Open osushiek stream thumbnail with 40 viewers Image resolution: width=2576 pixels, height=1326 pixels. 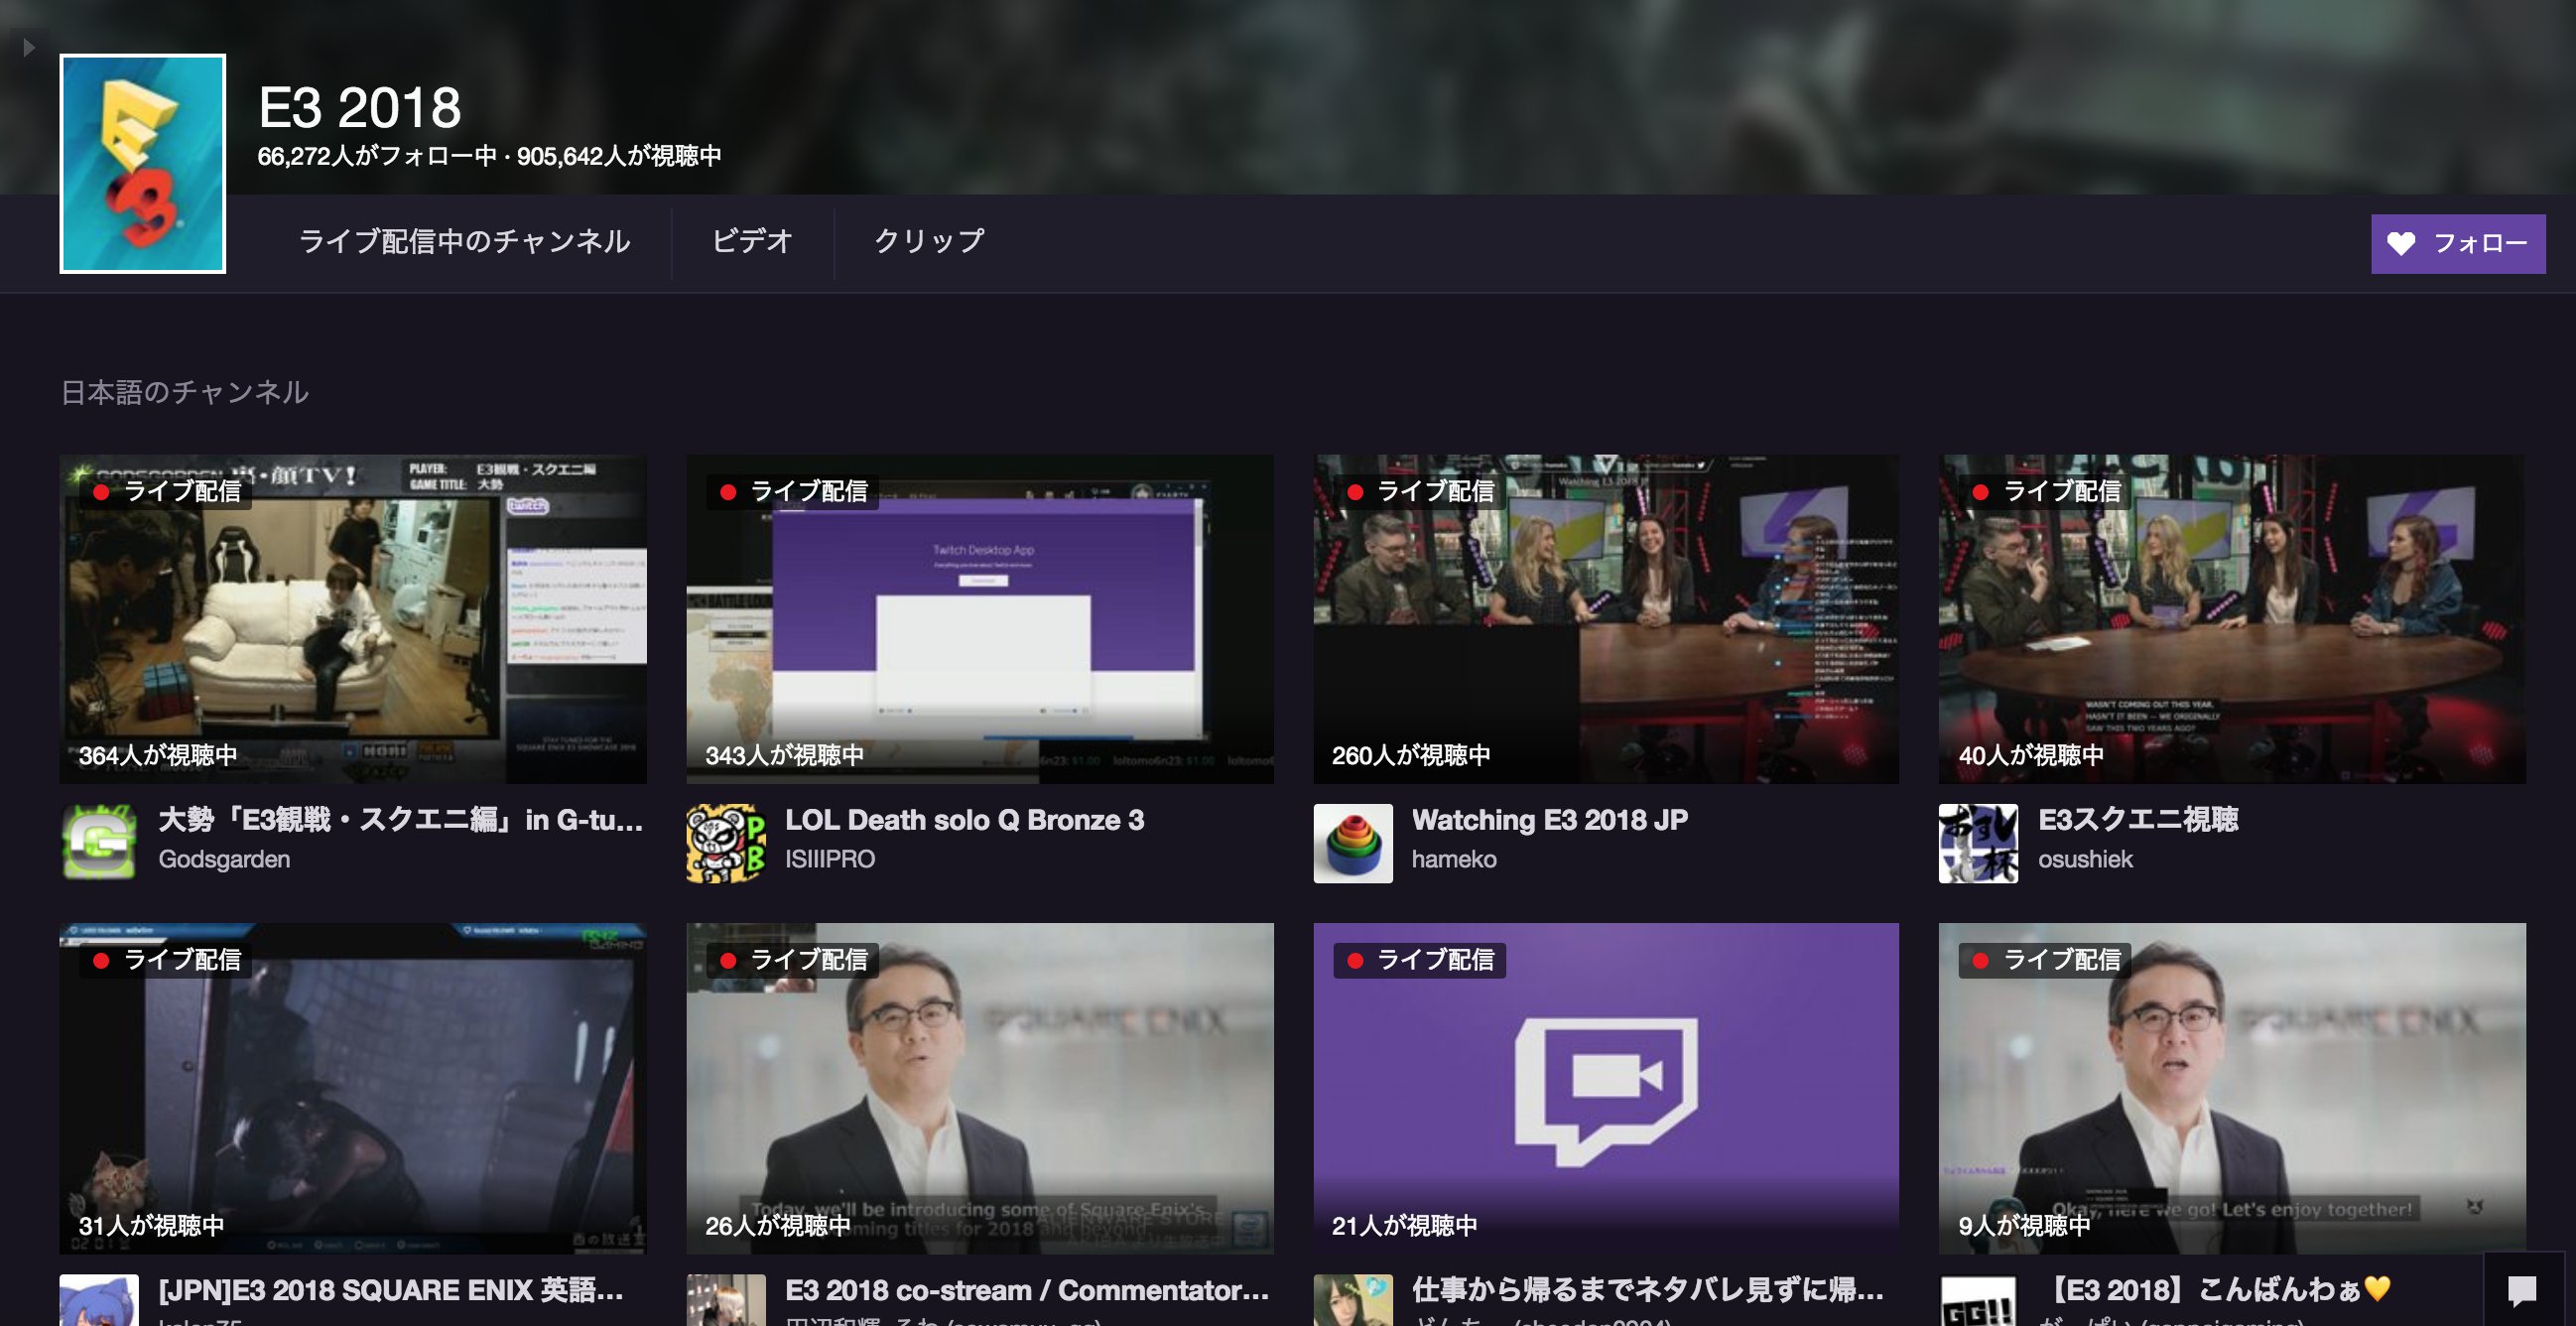click(x=2232, y=619)
